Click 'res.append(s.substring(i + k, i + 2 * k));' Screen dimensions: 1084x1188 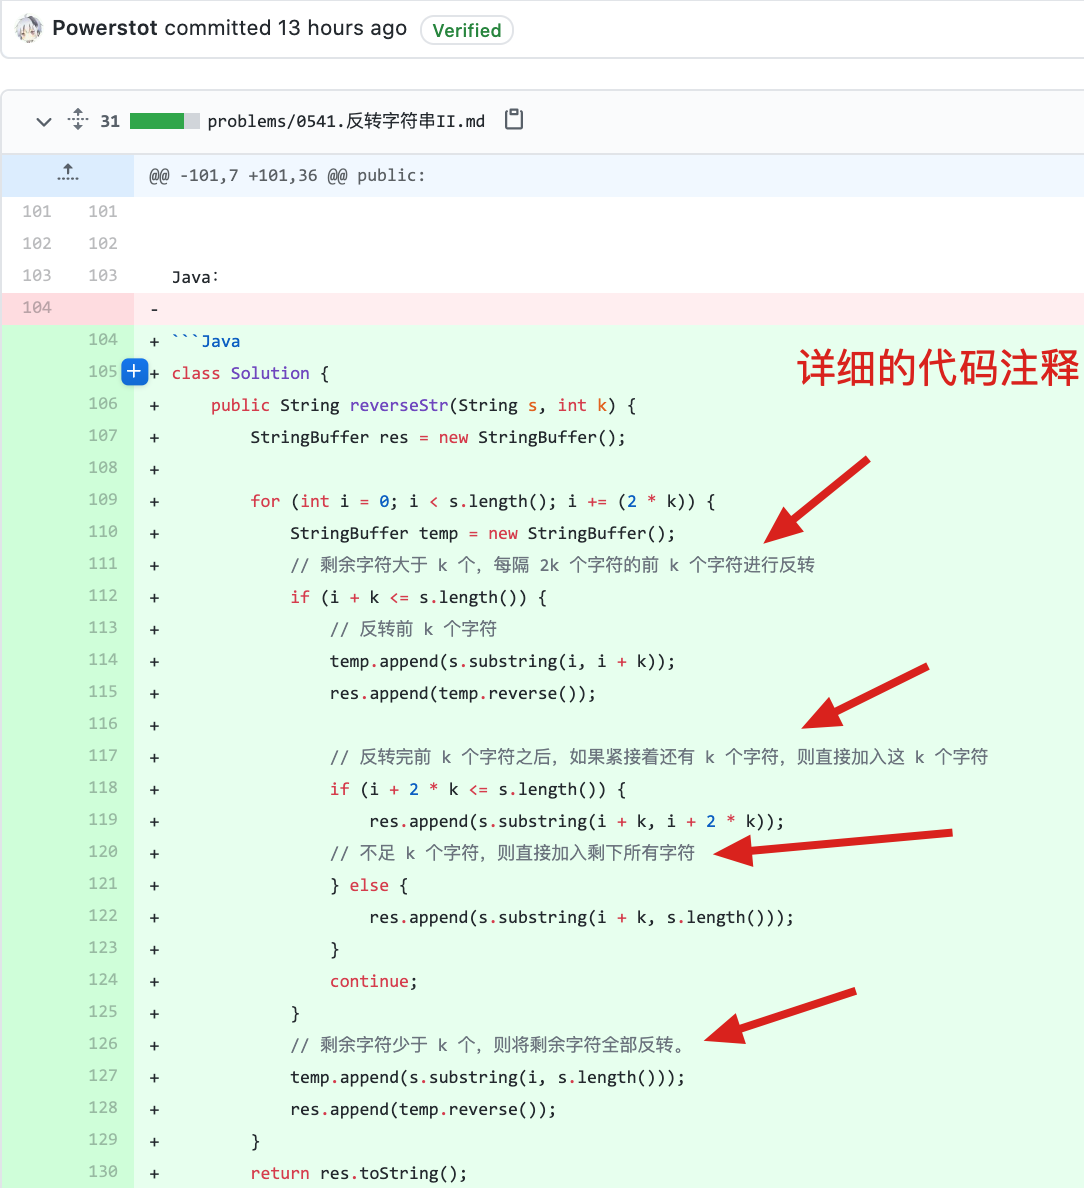[576, 821]
